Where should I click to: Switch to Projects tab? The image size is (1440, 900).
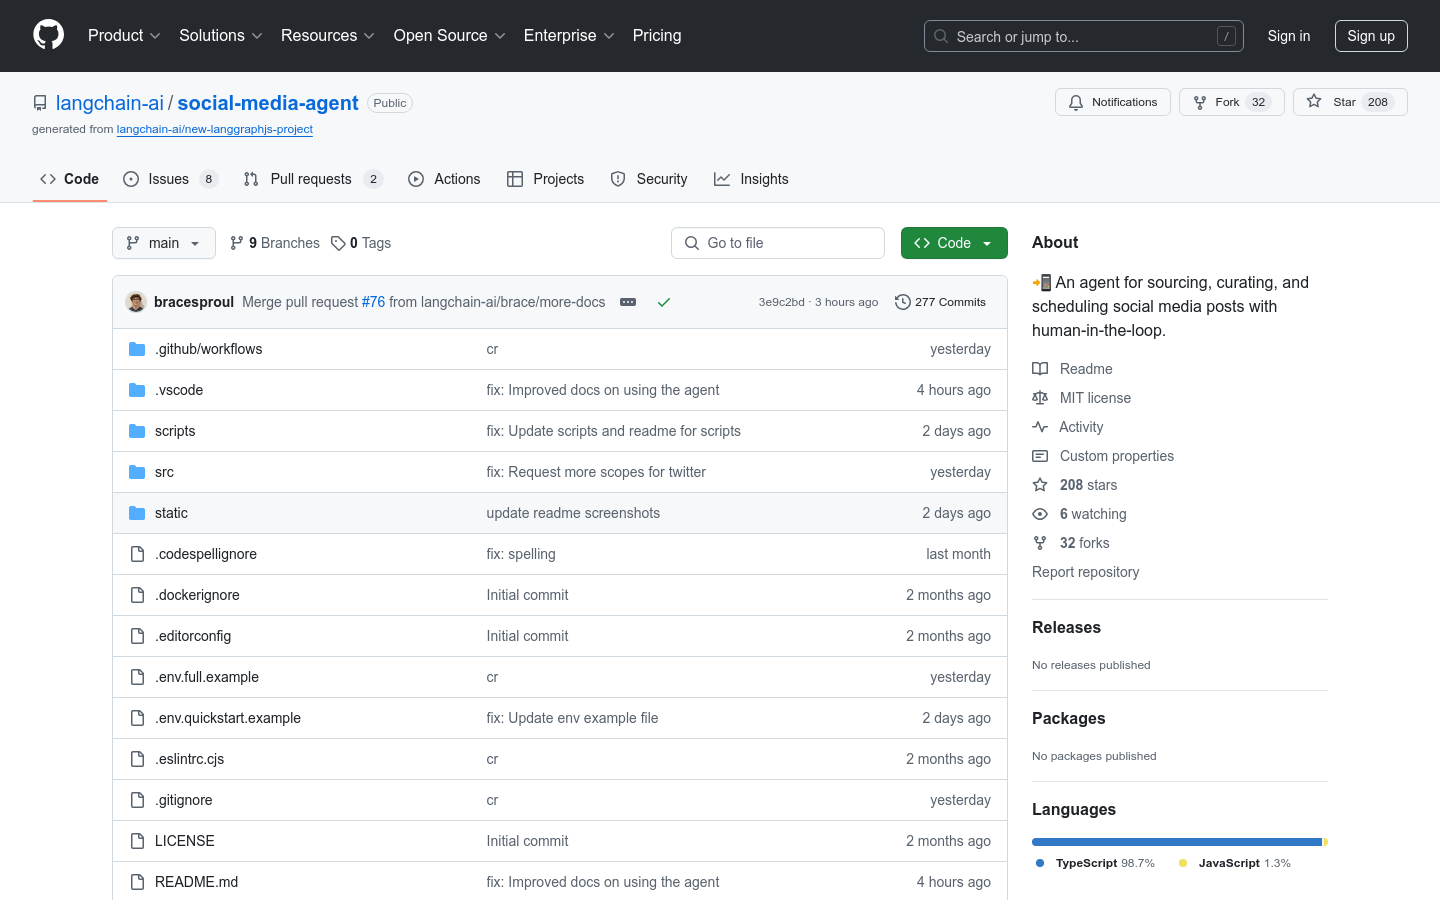tap(546, 179)
